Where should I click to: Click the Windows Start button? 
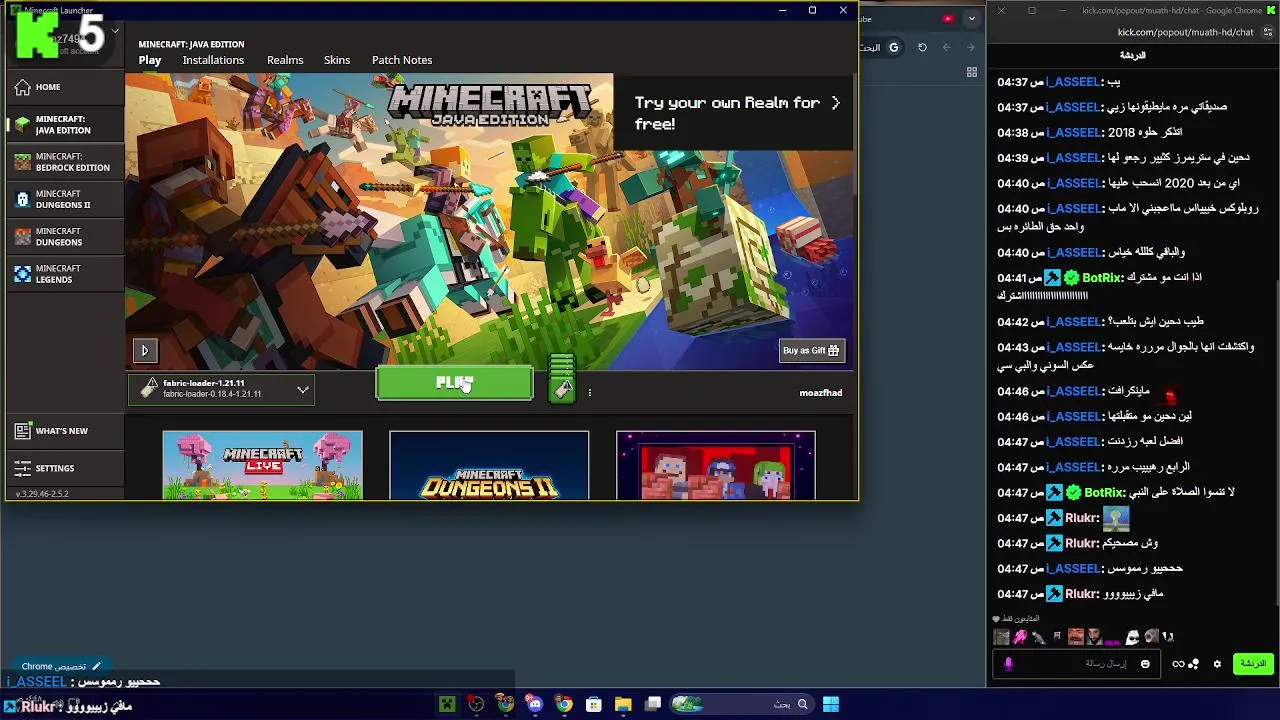click(x=831, y=704)
